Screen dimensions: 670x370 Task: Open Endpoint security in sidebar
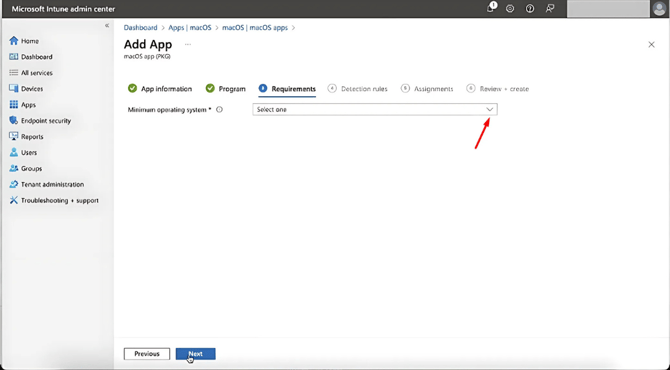pyautogui.click(x=40, y=121)
